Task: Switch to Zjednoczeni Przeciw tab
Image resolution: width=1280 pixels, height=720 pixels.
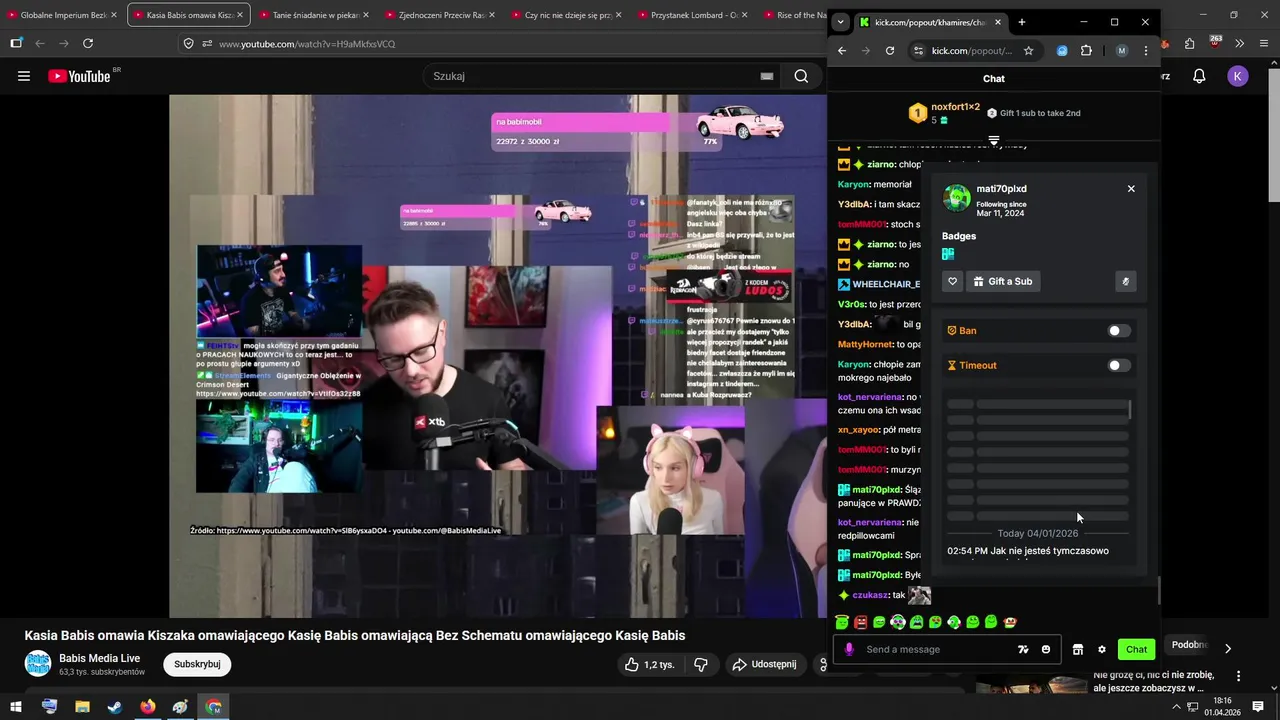Action: click(x=439, y=15)
